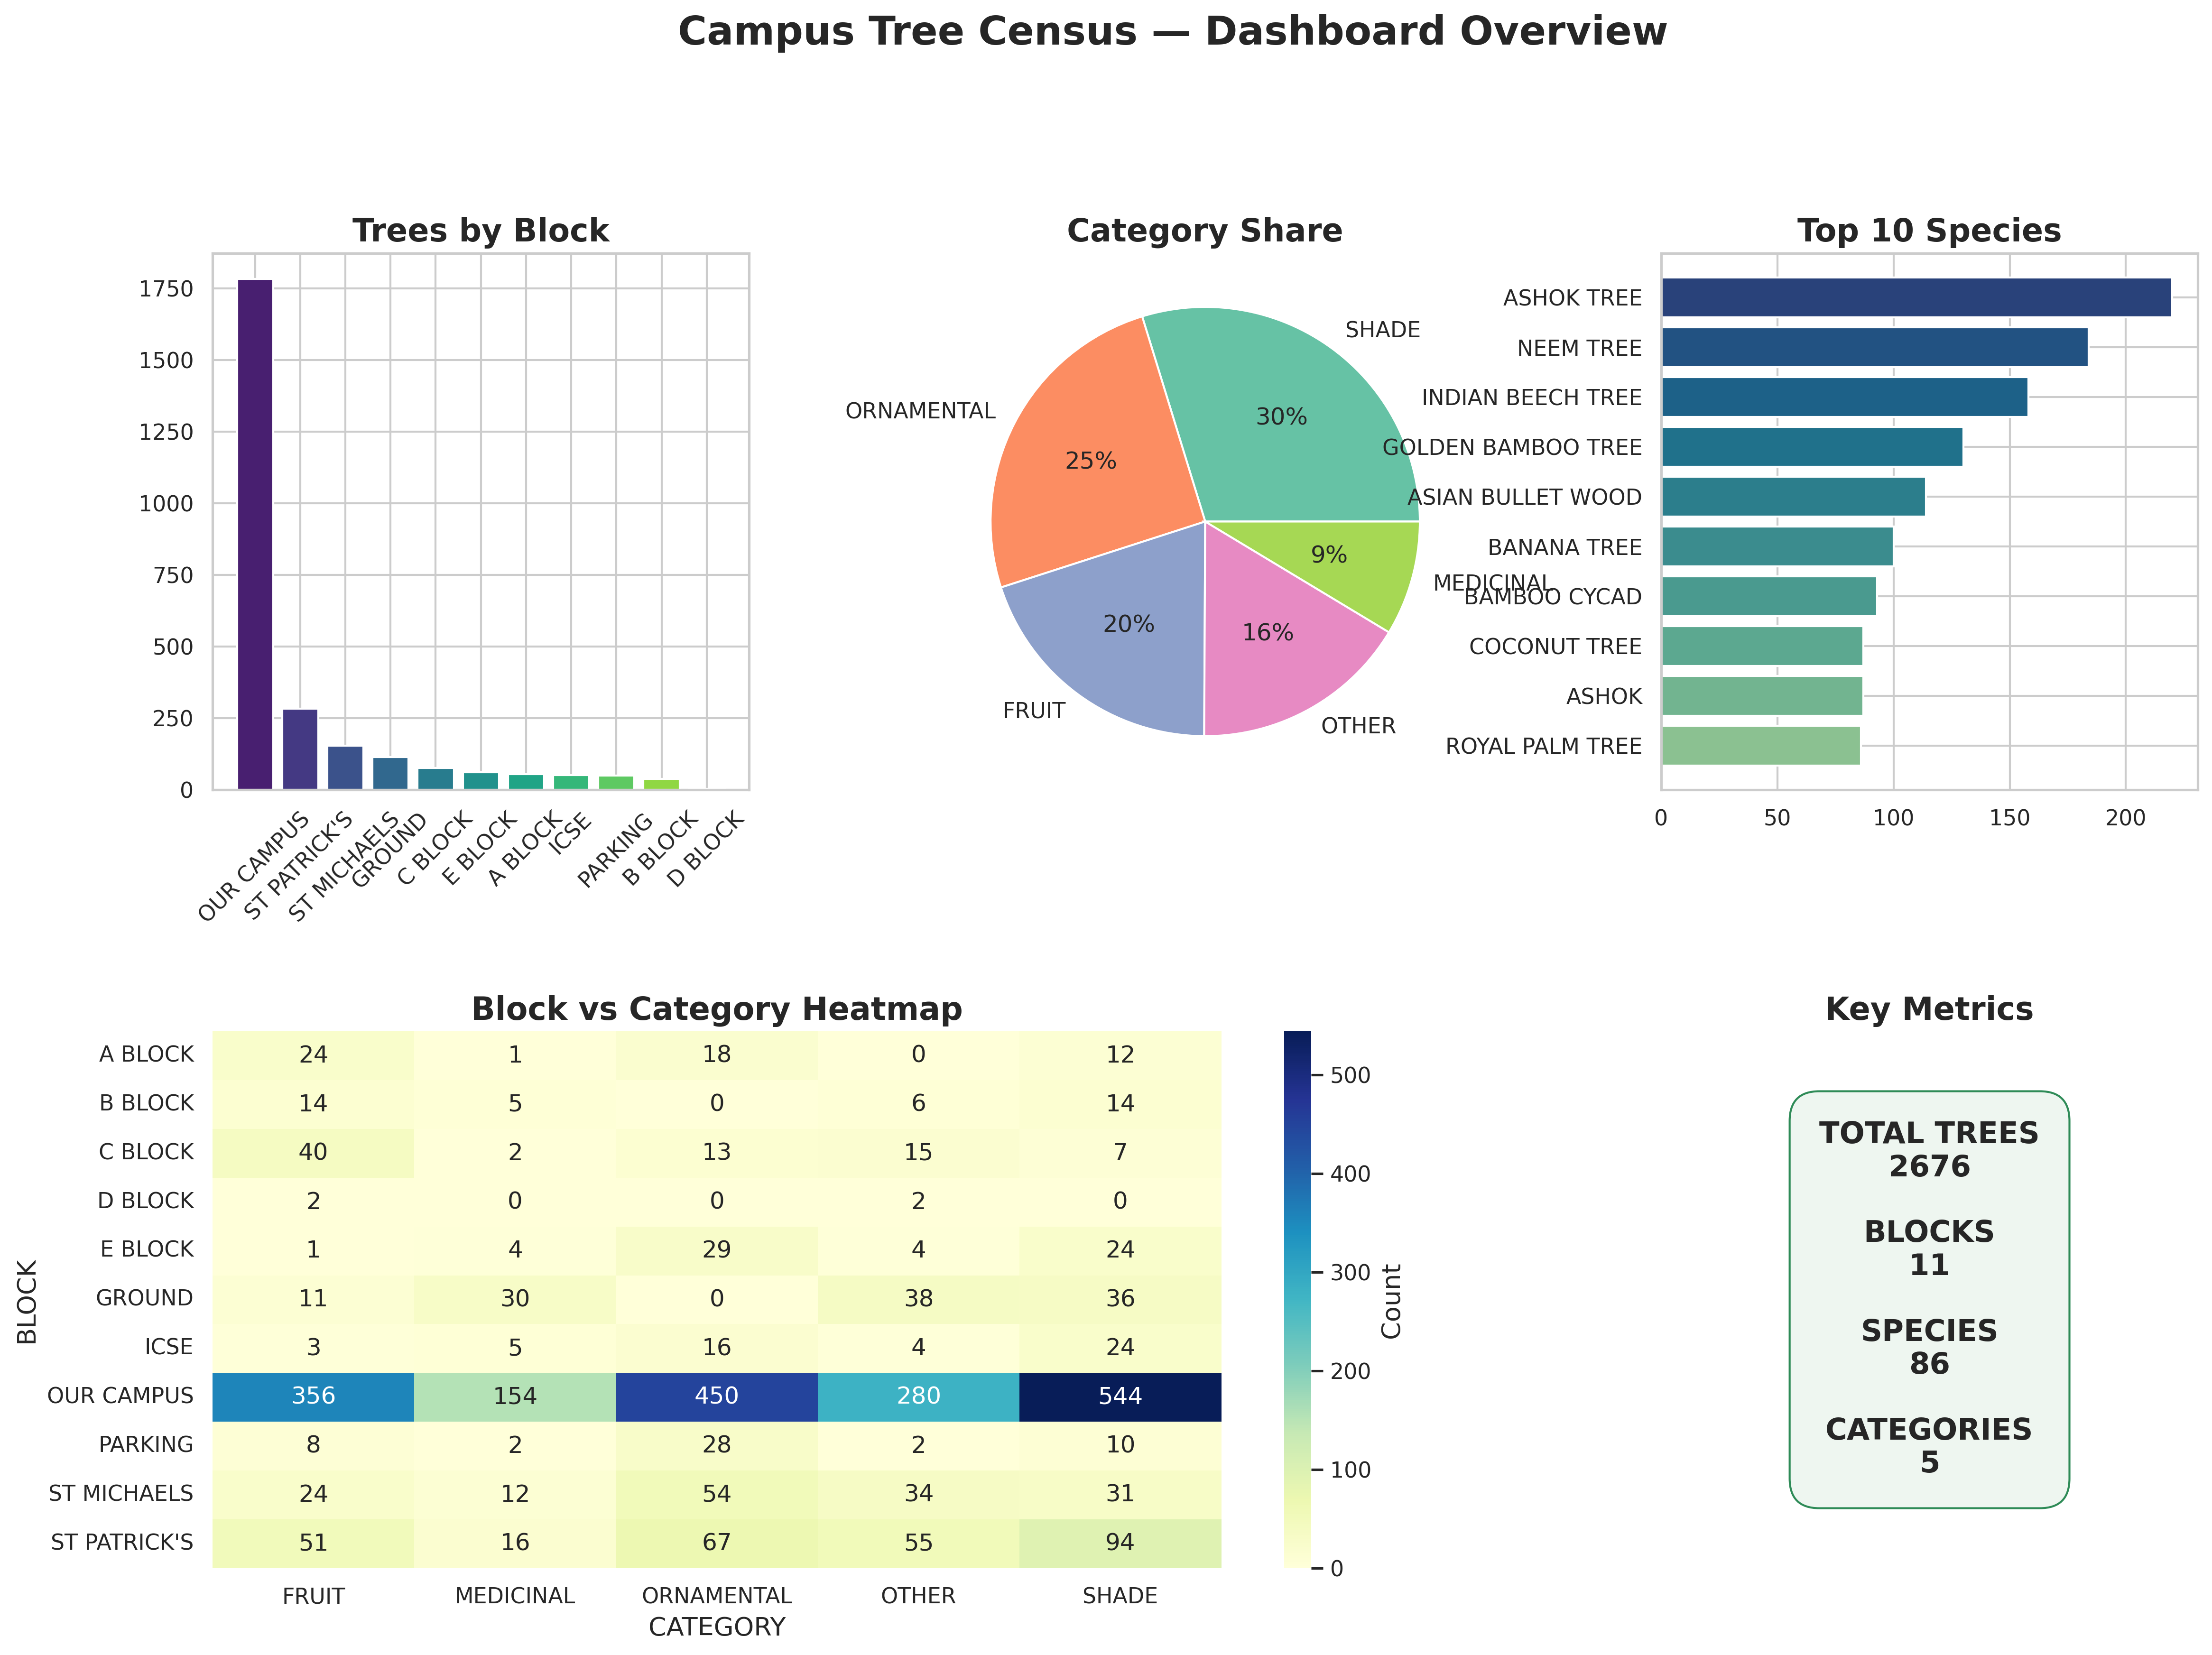Click the TOTAL TREES 2676 metric

[x=1929, y=1149]
